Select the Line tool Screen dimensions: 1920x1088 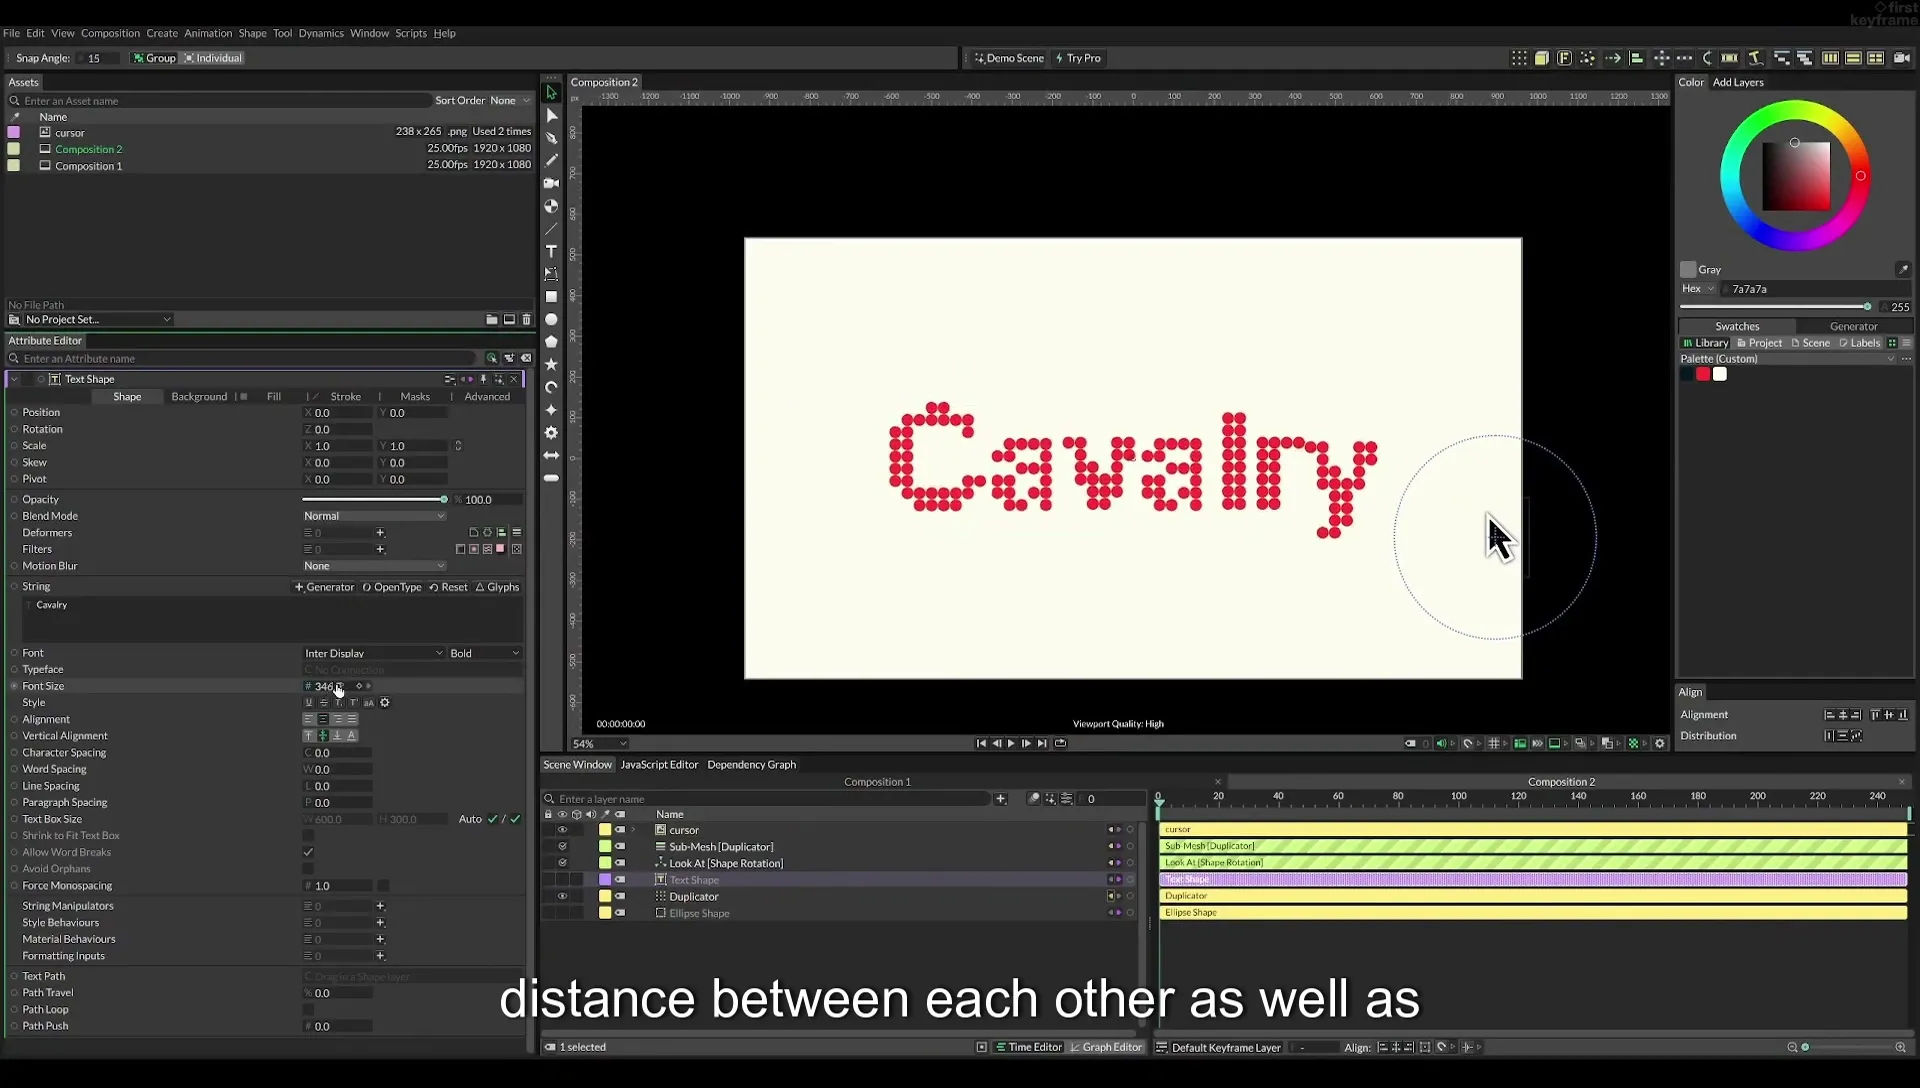pyautogui.click(x=551, y=229)
